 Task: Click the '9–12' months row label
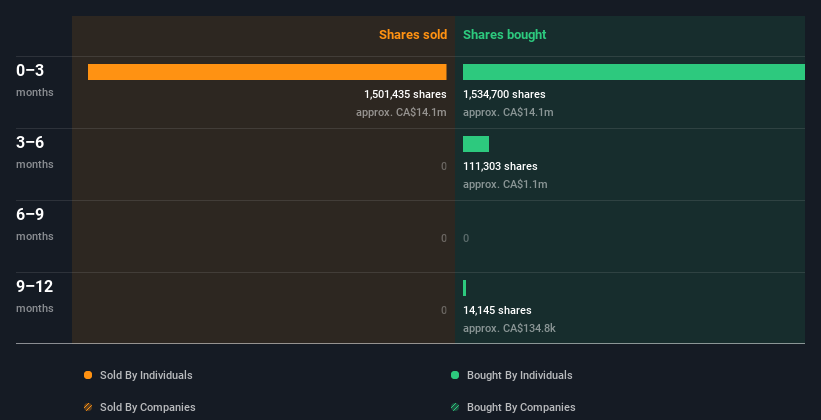point(35,286)
